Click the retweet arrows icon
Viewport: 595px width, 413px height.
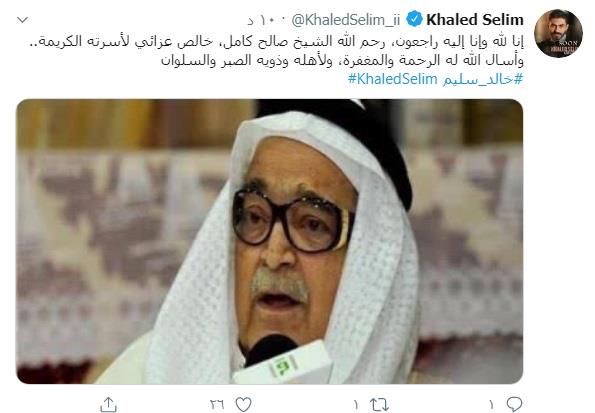pyautogui.click(x=379, y=405)
